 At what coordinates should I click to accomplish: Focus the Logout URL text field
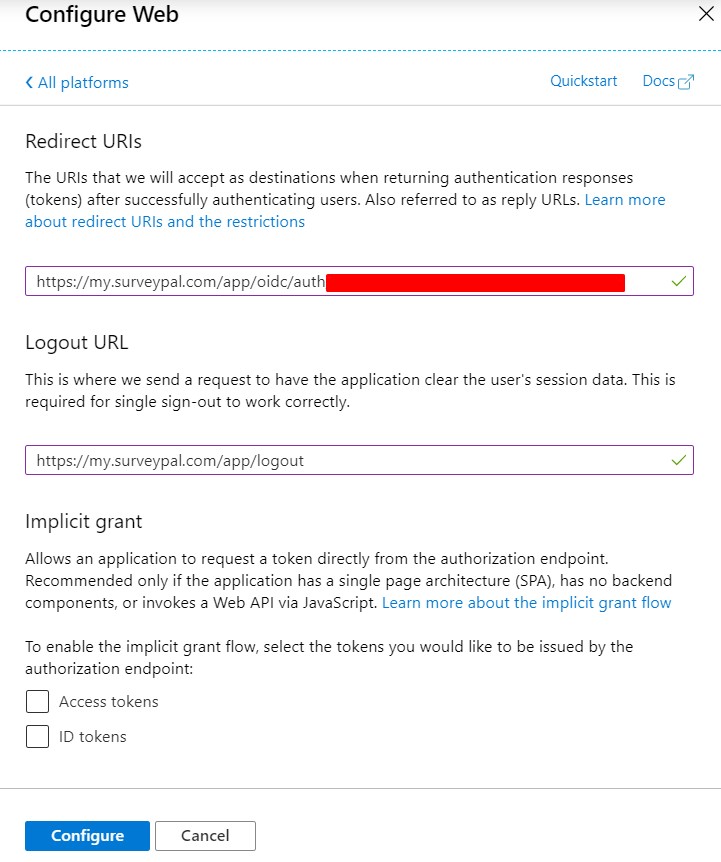[x=359, y=460]
